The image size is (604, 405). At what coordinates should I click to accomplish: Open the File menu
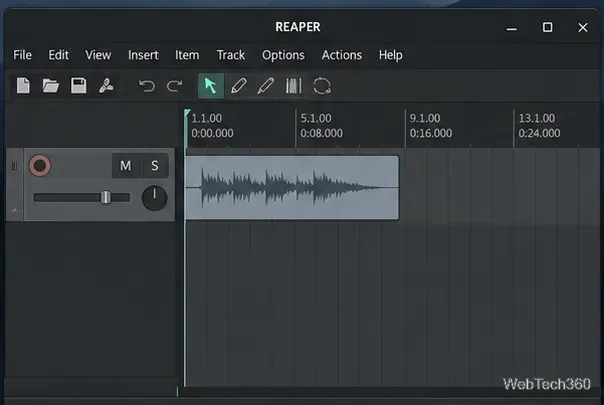coord(22,55)
